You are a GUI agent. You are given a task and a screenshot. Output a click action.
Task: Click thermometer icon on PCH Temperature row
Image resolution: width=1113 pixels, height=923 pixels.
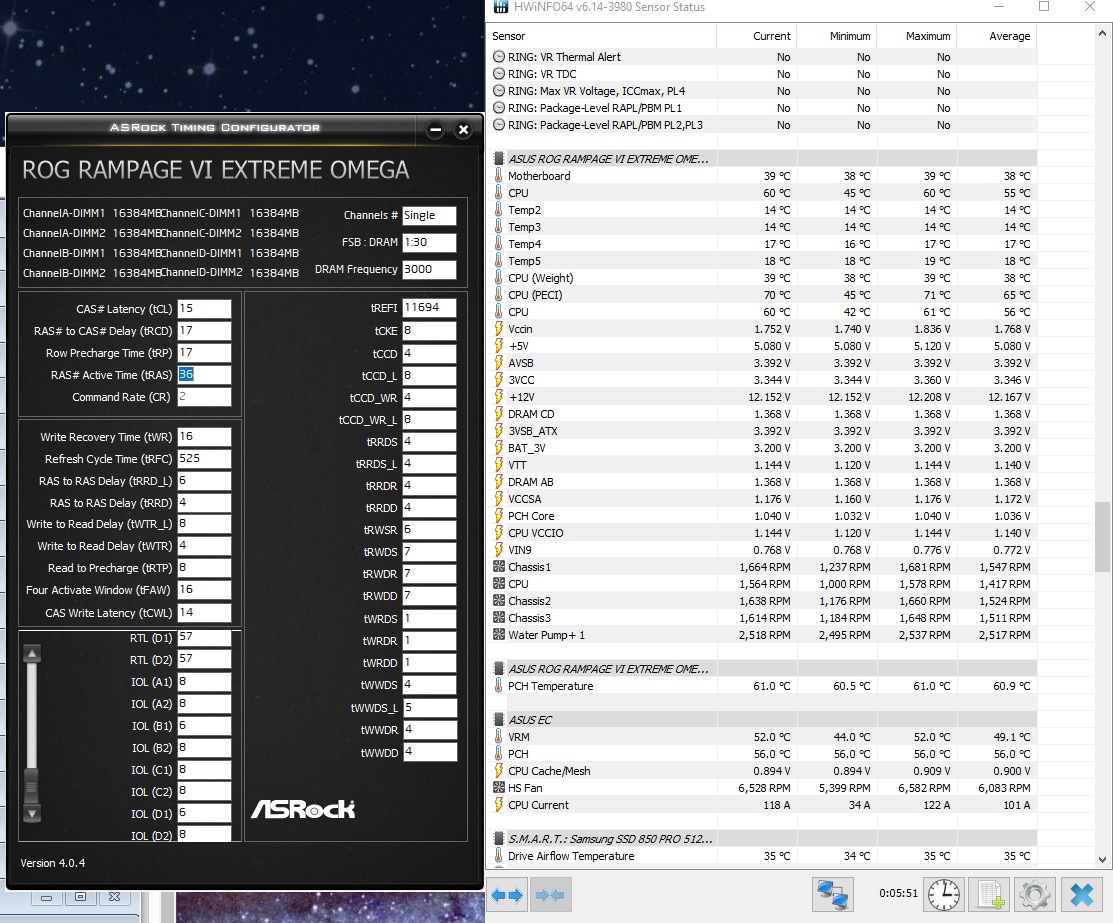pyautogui.click(x=498, y=686)
